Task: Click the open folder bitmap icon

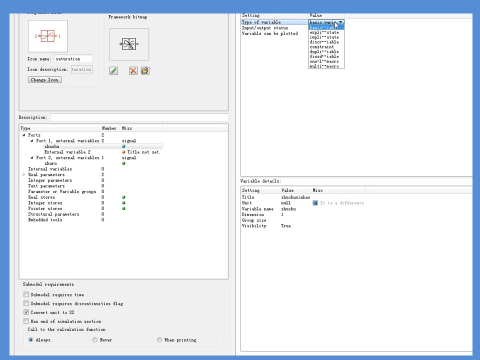Action: pos(145,71)
